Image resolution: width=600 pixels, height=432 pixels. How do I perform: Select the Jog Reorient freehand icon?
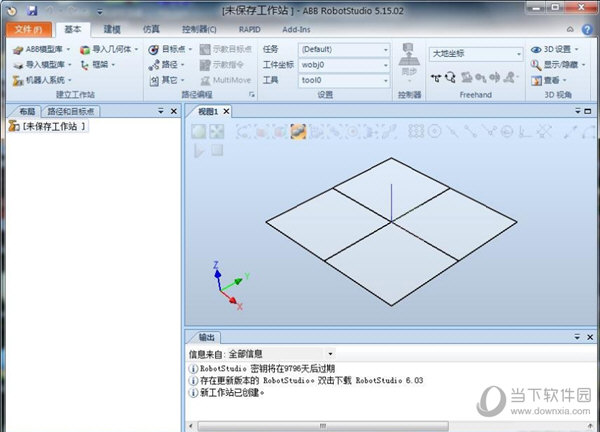(x=495, y=78)
